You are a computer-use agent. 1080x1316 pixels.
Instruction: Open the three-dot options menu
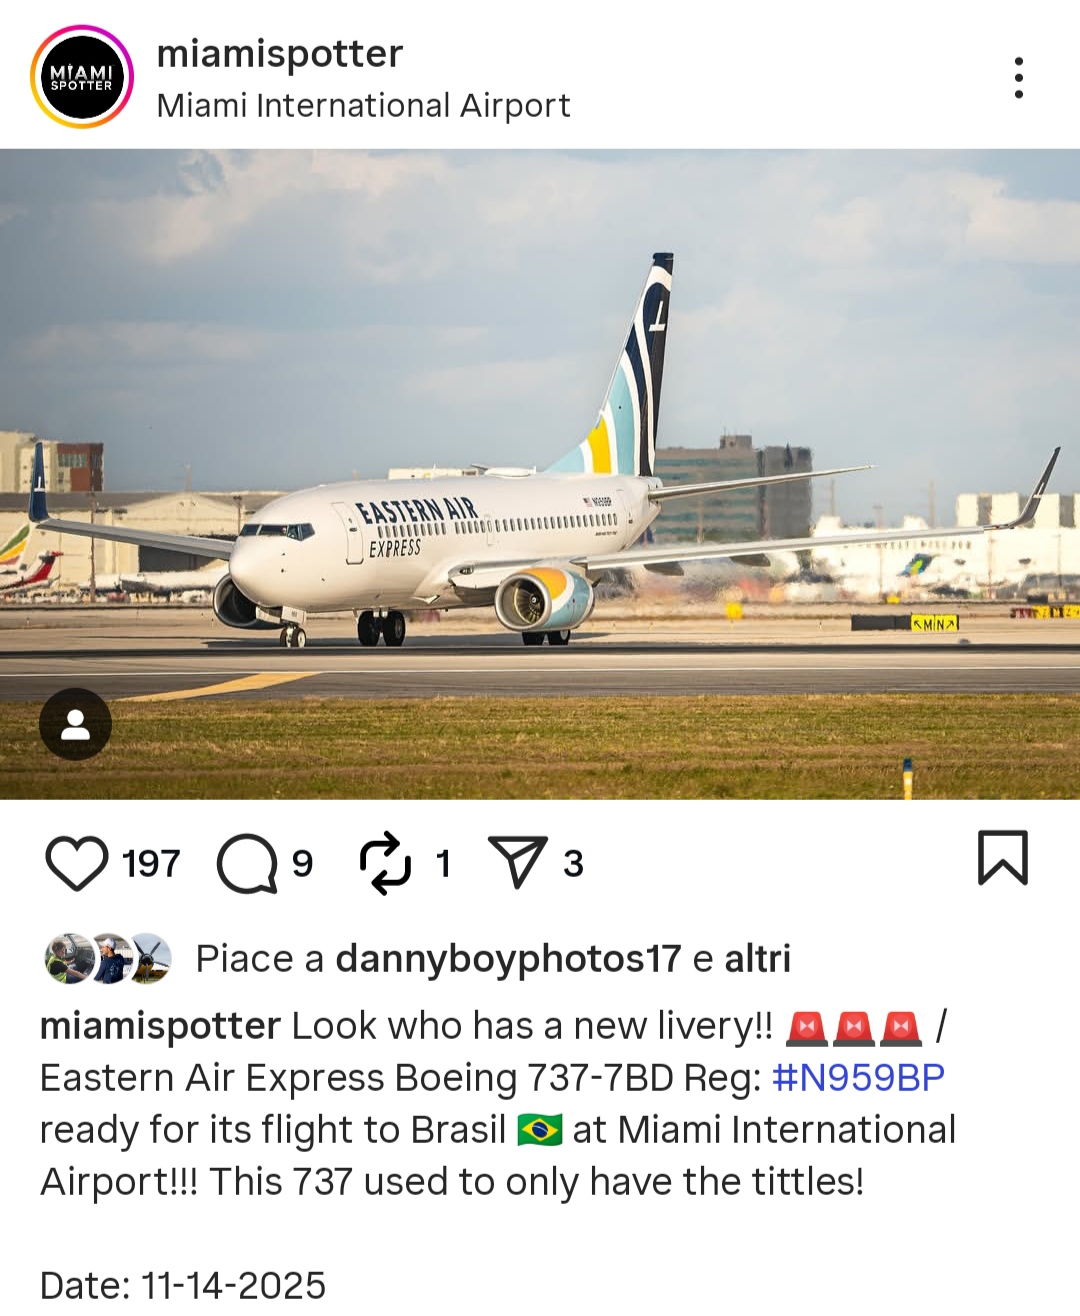(x=1018, y=77)
